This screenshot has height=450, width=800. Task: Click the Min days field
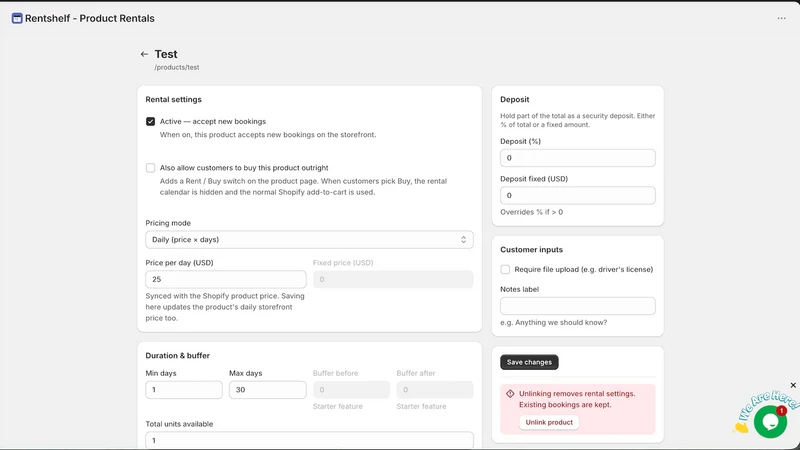(x=184, y=390)
